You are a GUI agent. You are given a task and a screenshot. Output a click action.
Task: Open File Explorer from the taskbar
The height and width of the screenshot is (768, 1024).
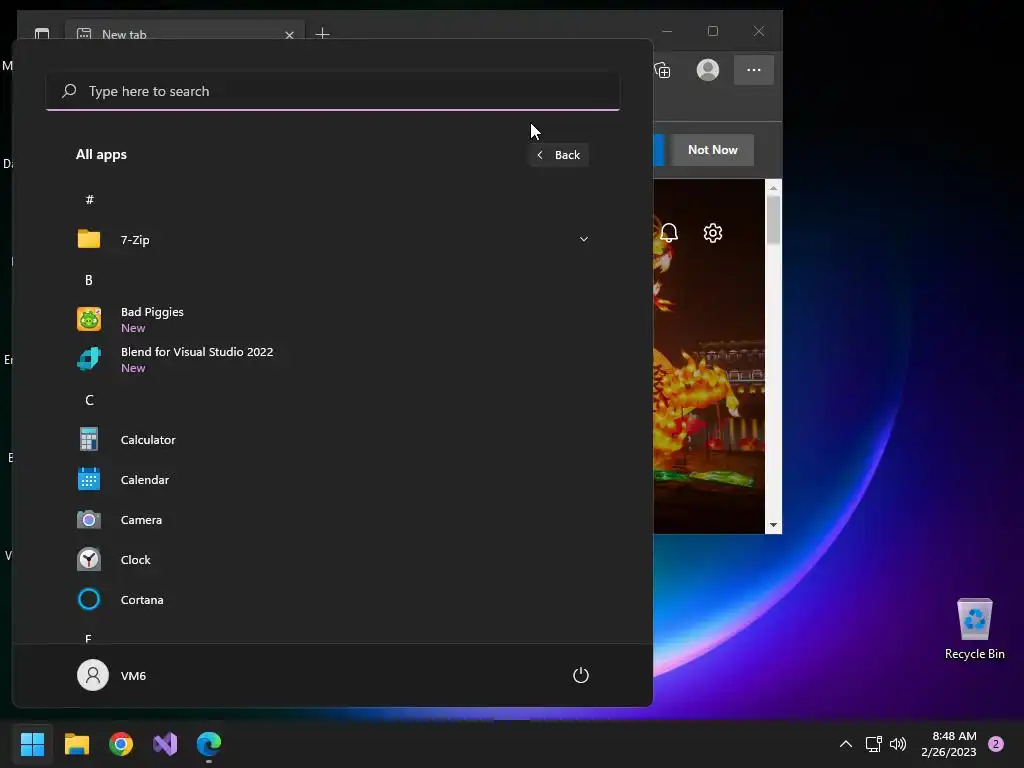click(76, 743)
